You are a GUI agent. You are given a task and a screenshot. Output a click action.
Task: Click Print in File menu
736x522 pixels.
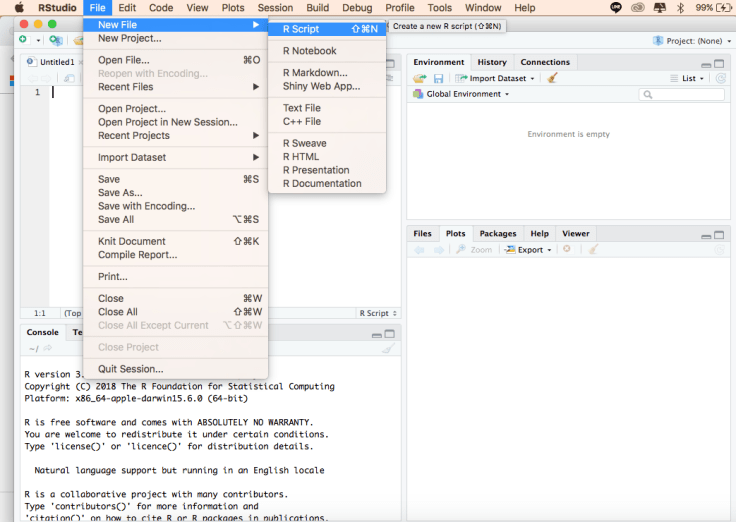[176, 276]
